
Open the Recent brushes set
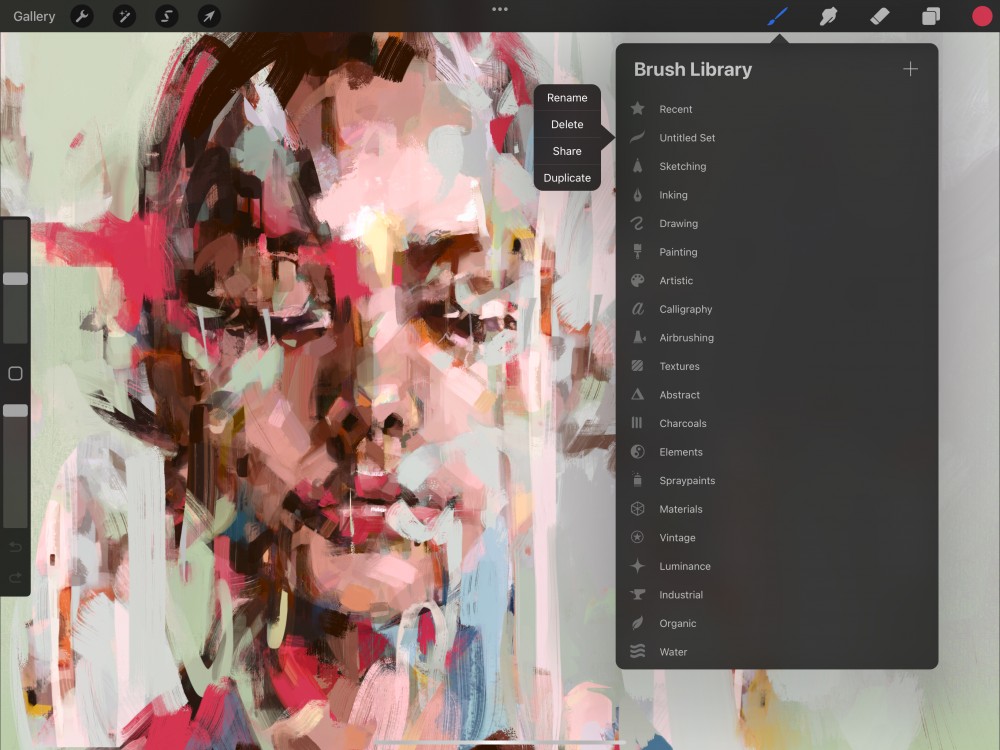tap(675, 109)
